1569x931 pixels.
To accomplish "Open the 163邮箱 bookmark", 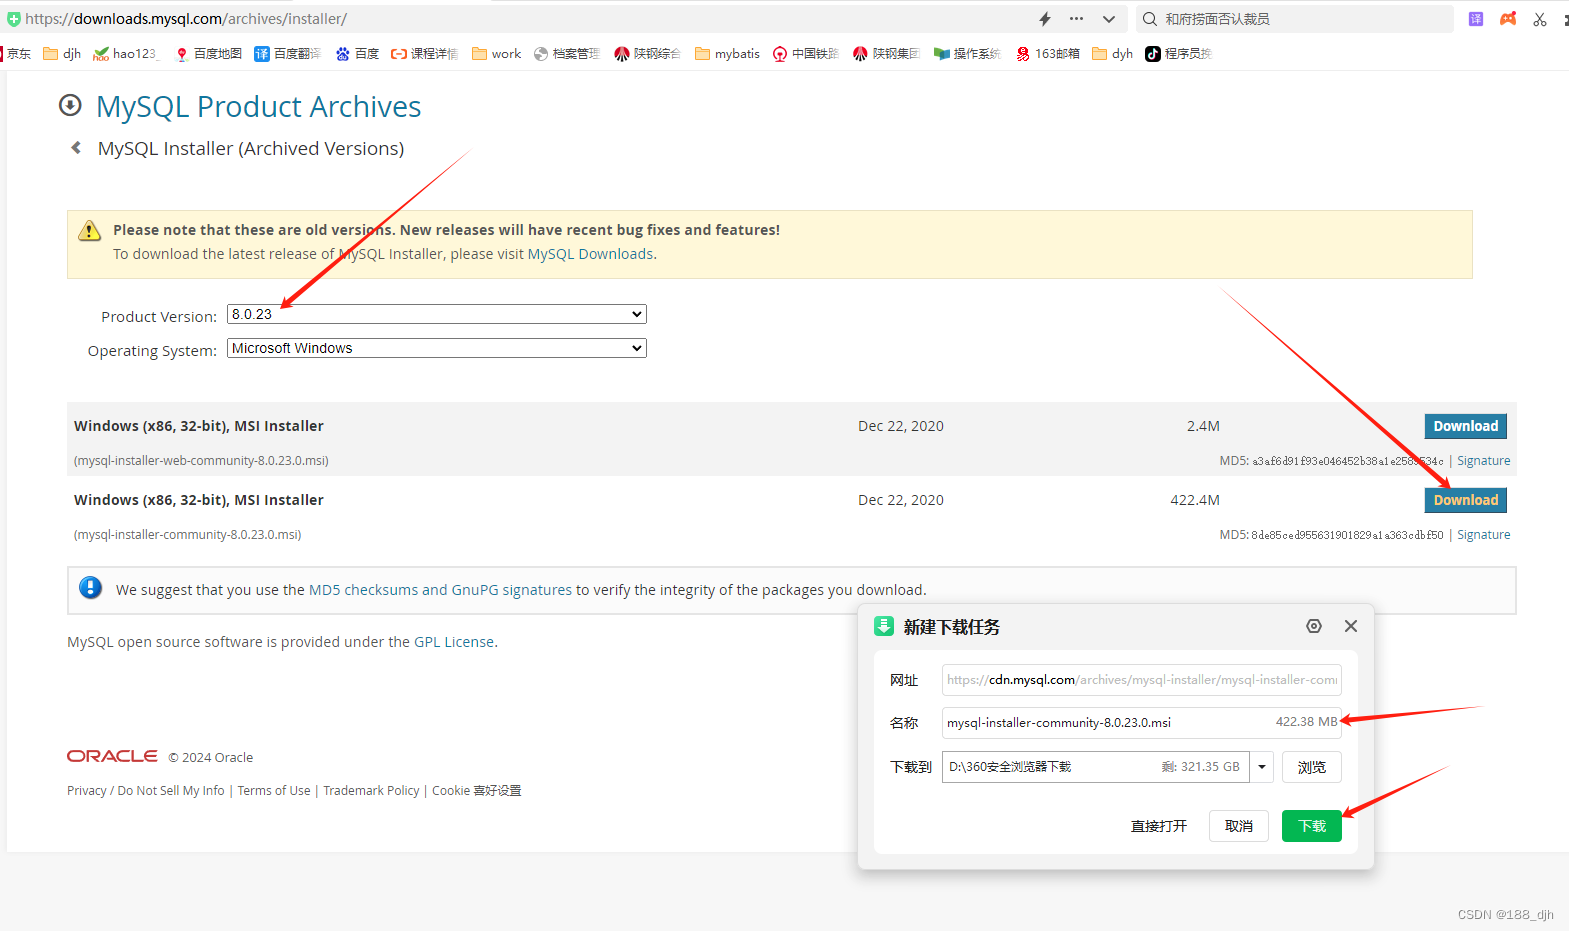I will (x=1047, y=54).
